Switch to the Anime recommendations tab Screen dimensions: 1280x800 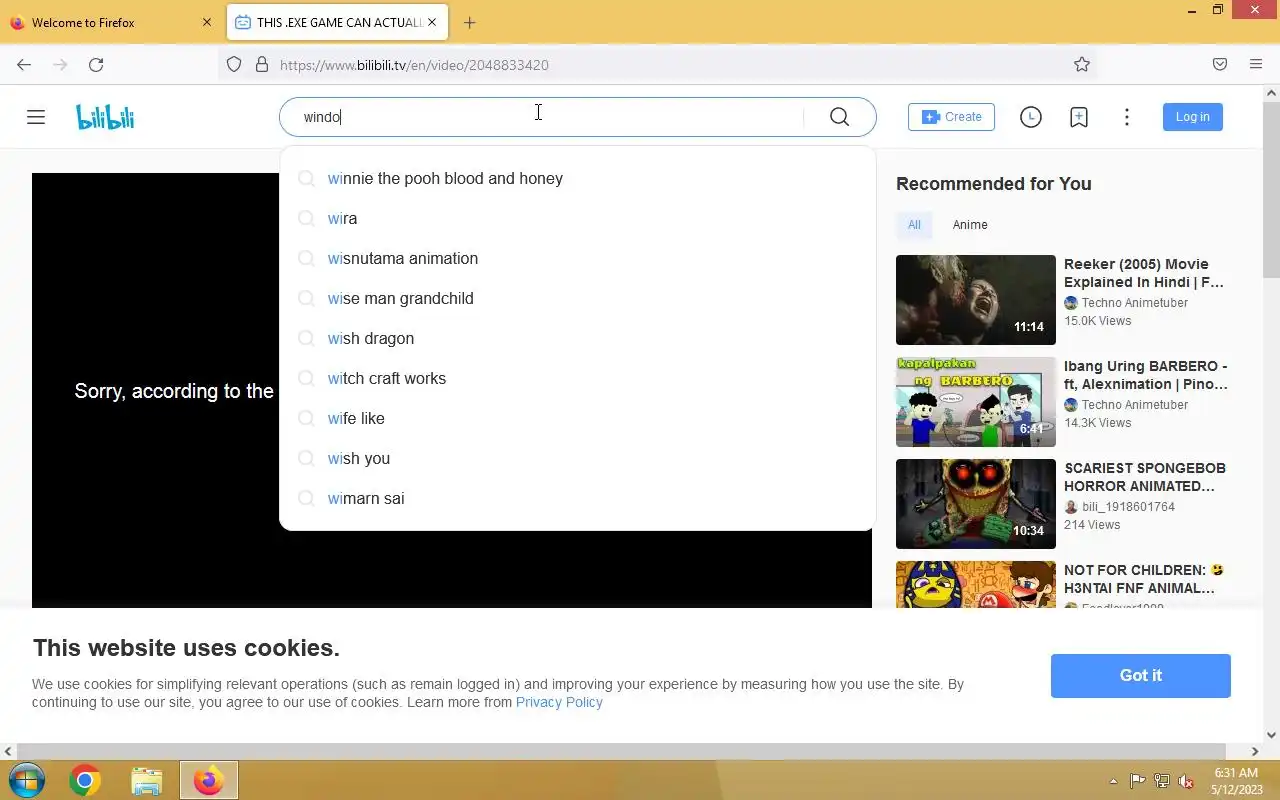(970, 225)
